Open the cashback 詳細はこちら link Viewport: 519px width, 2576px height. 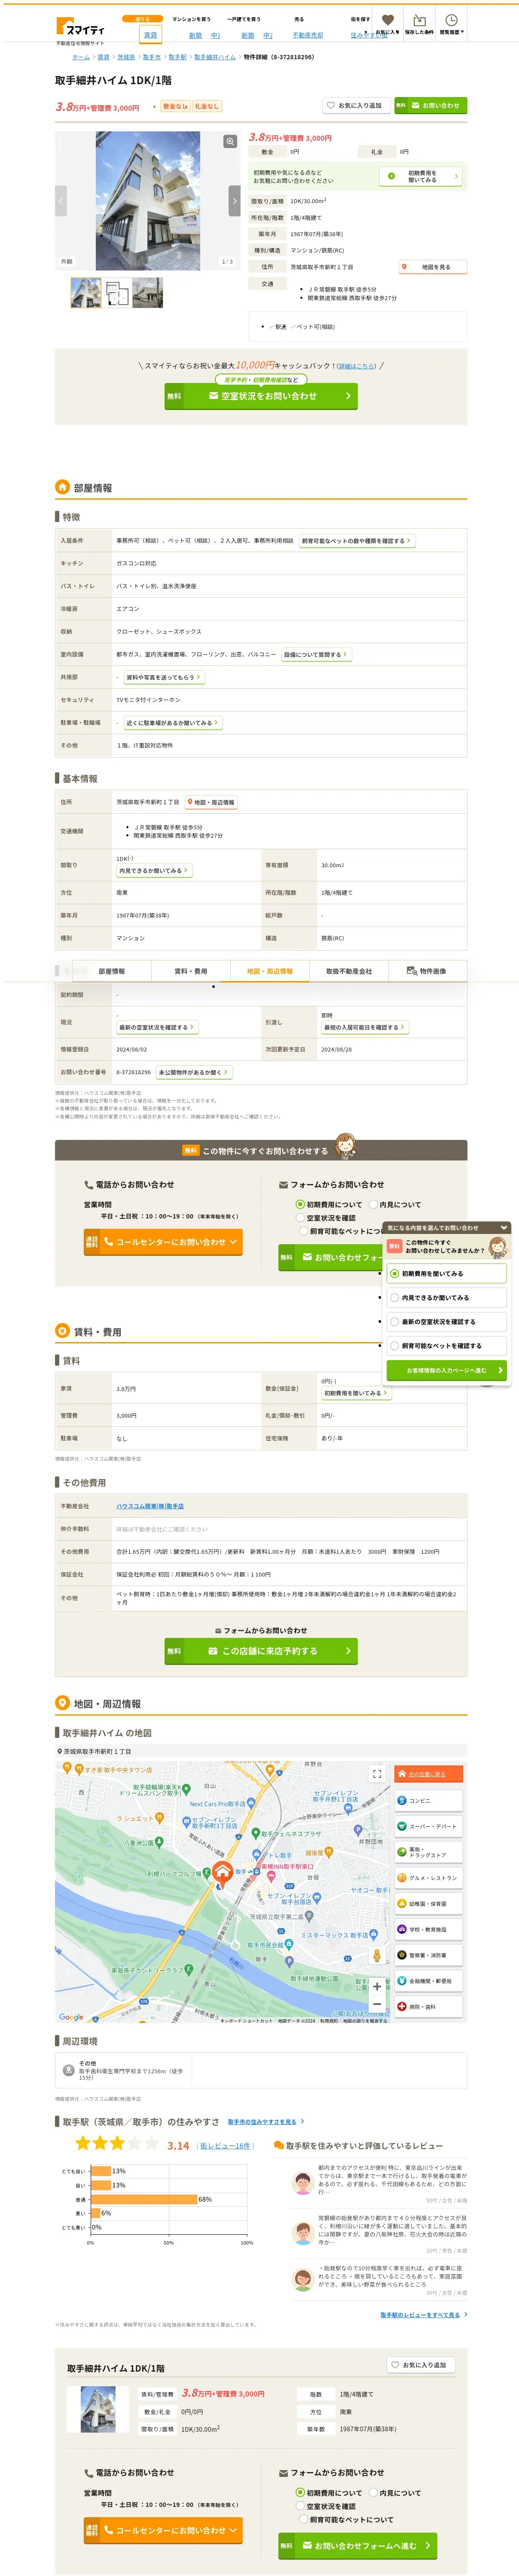coord(356,366)
